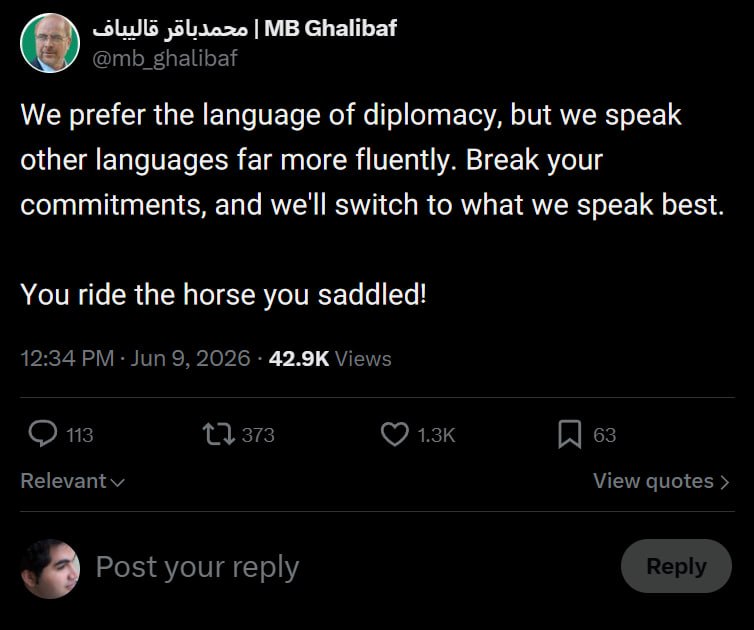The width and height of the screenshot is (754, 630).
Task: Click the chevron next to Relevant
Action: pos(118,482)
